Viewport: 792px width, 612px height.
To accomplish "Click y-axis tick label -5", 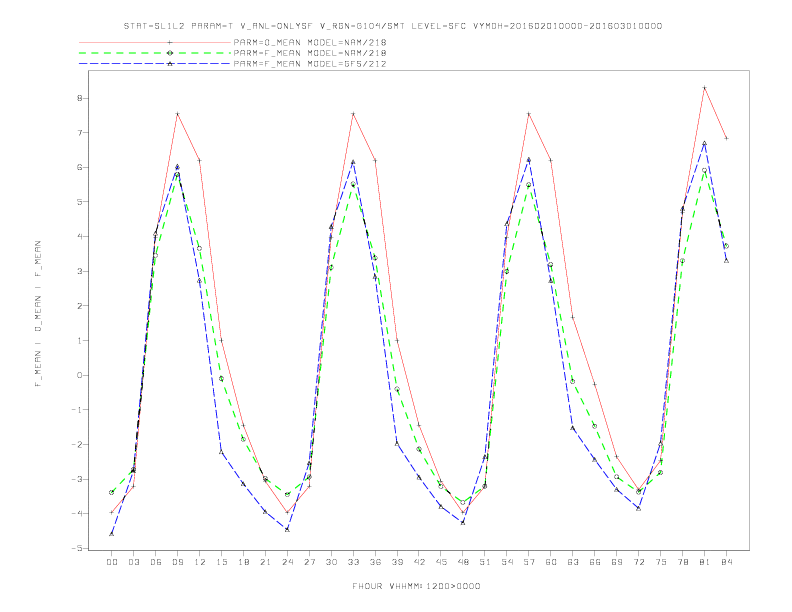I will 76,548.
